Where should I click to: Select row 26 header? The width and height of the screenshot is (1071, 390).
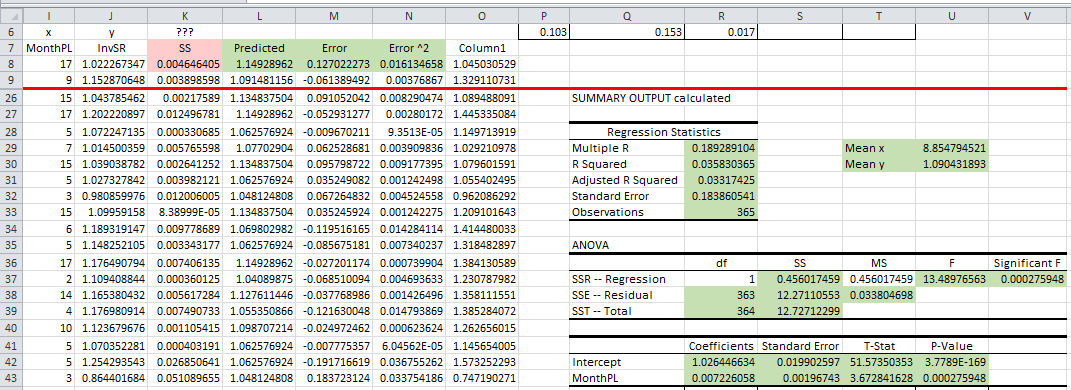pyautogui.click(x=12, y=98)
